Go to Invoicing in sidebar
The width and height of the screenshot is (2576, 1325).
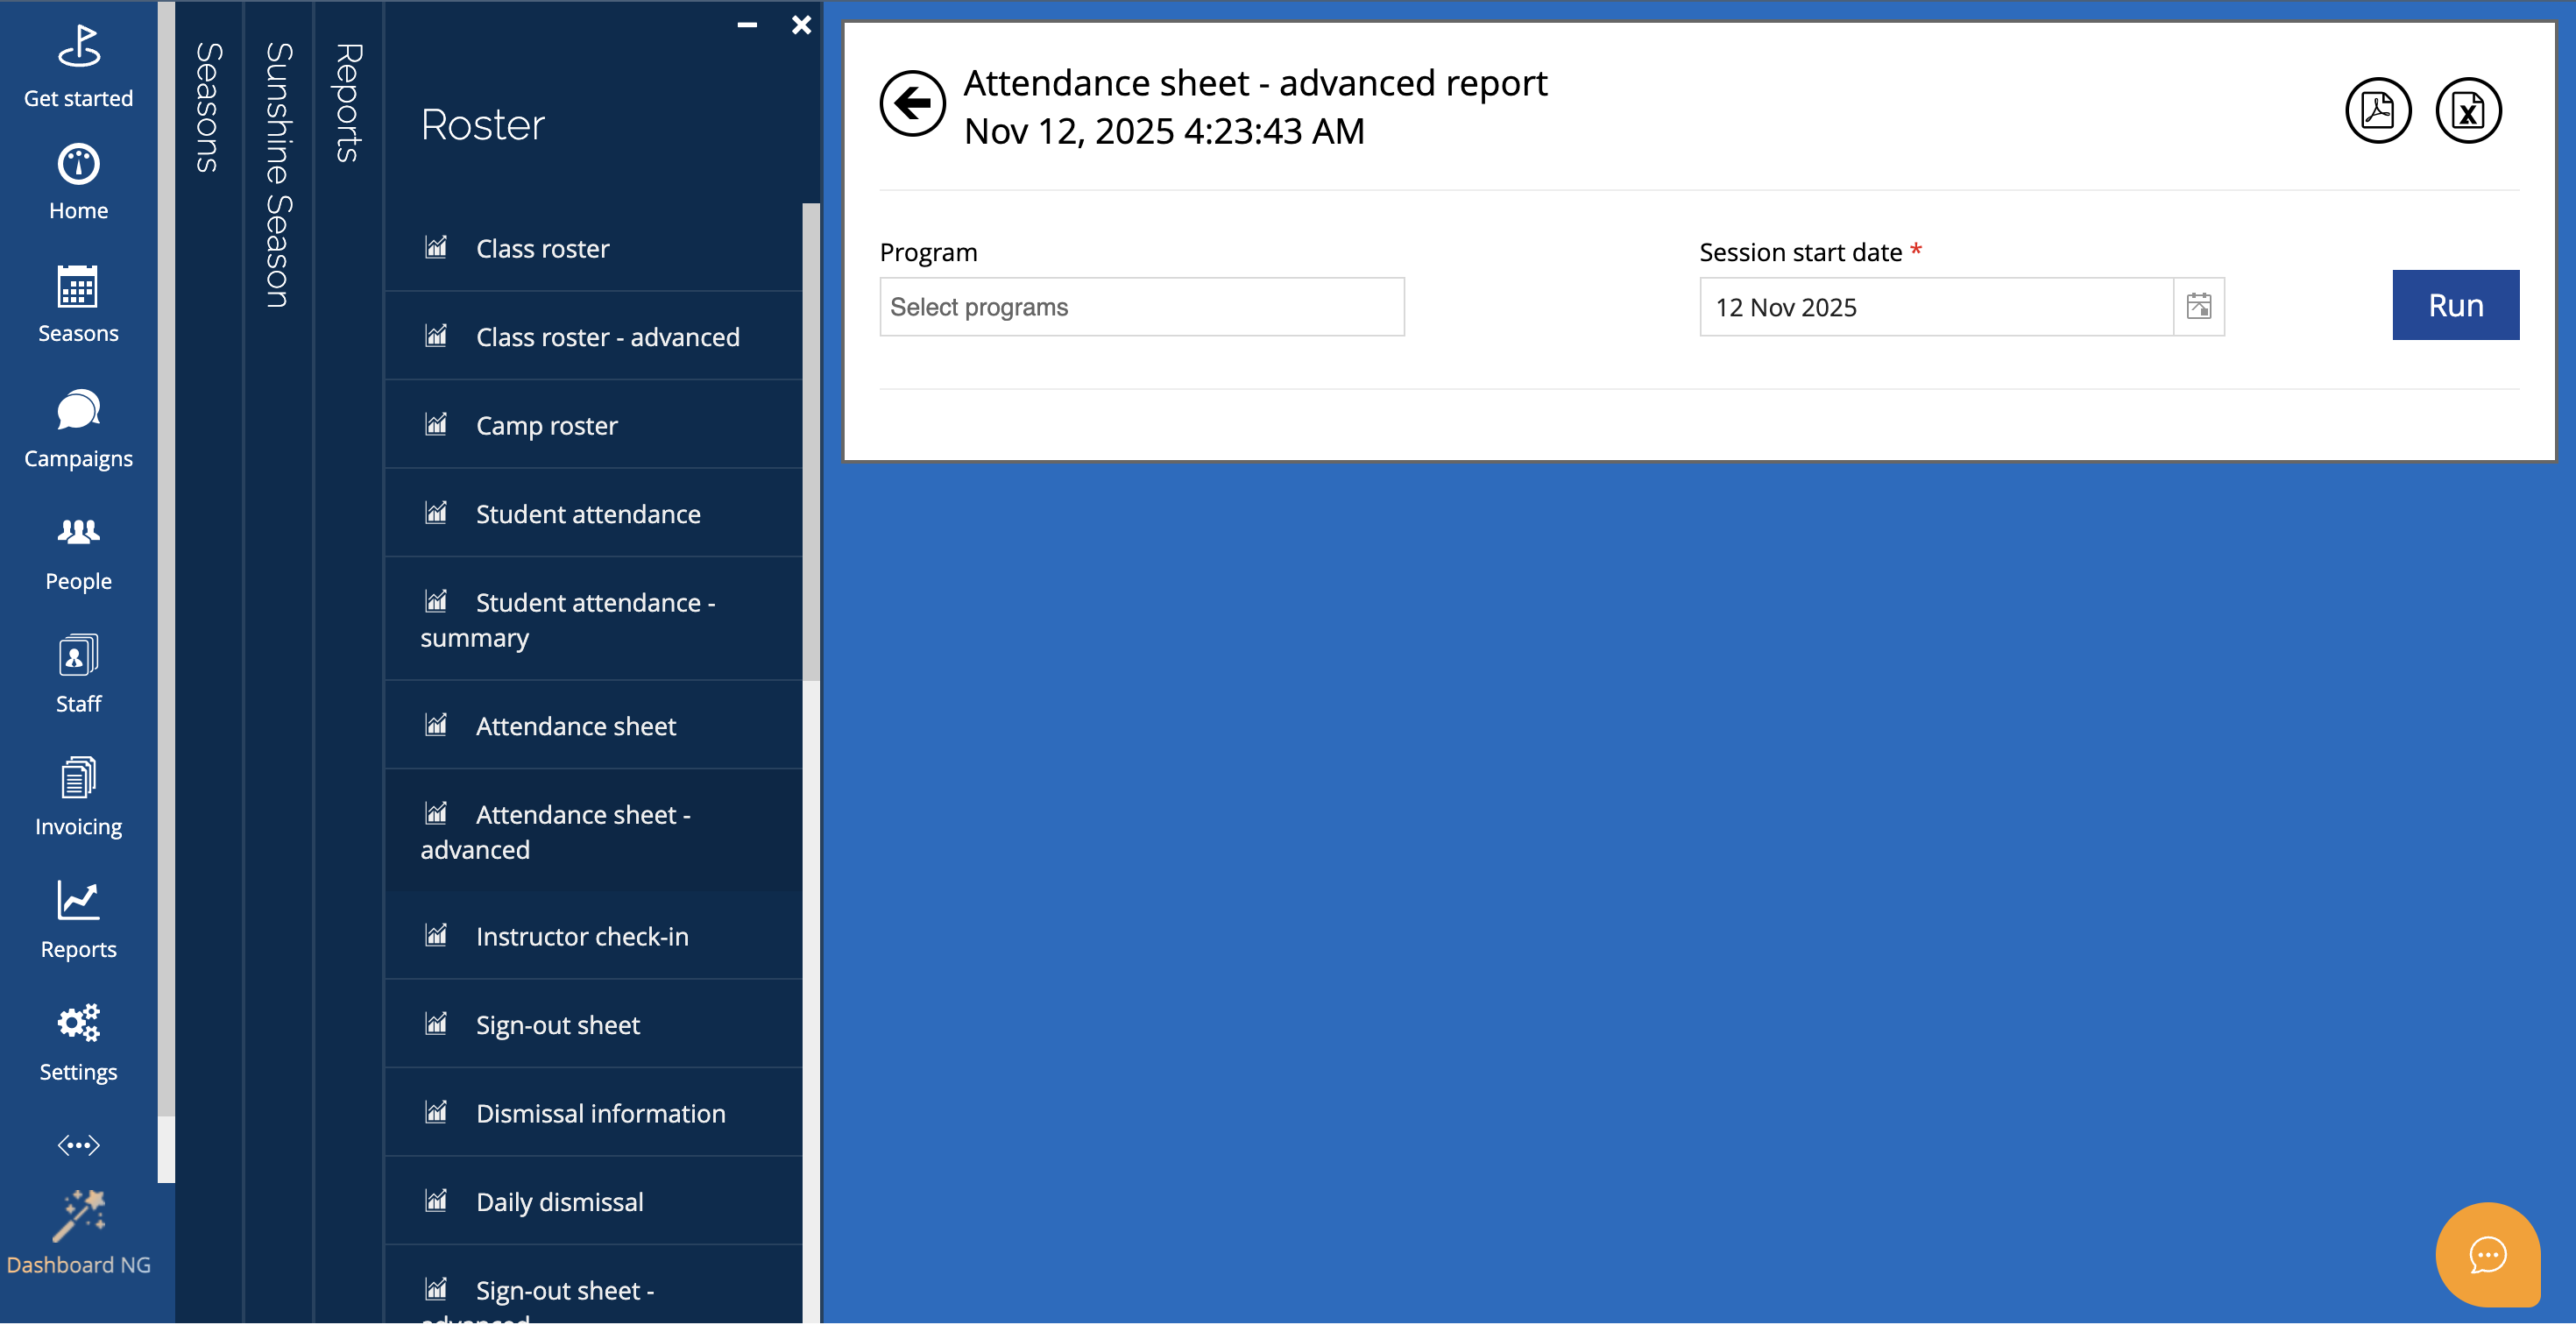(x=78, y=797)
